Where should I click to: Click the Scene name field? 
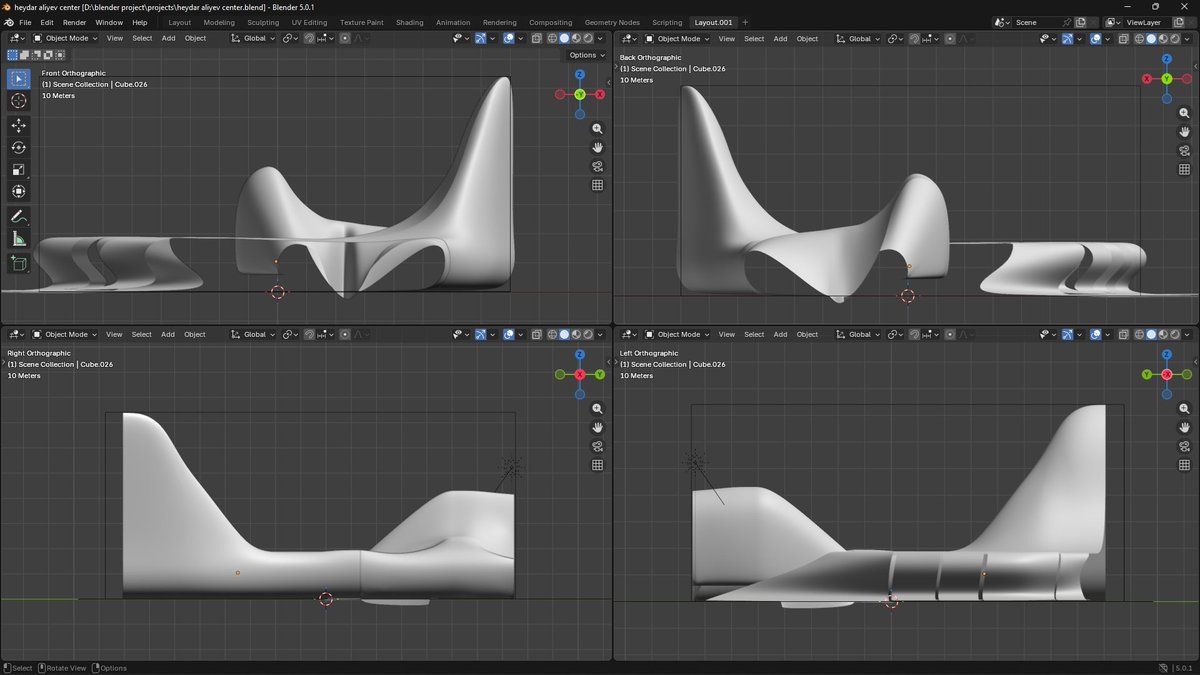(1036, 22)
